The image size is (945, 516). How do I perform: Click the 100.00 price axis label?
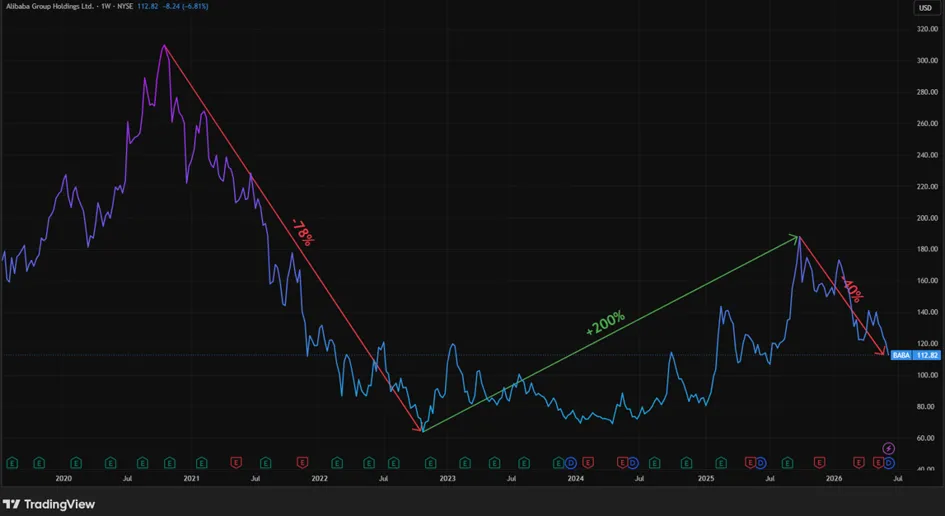pyautogui.click(x=927, y=375)
